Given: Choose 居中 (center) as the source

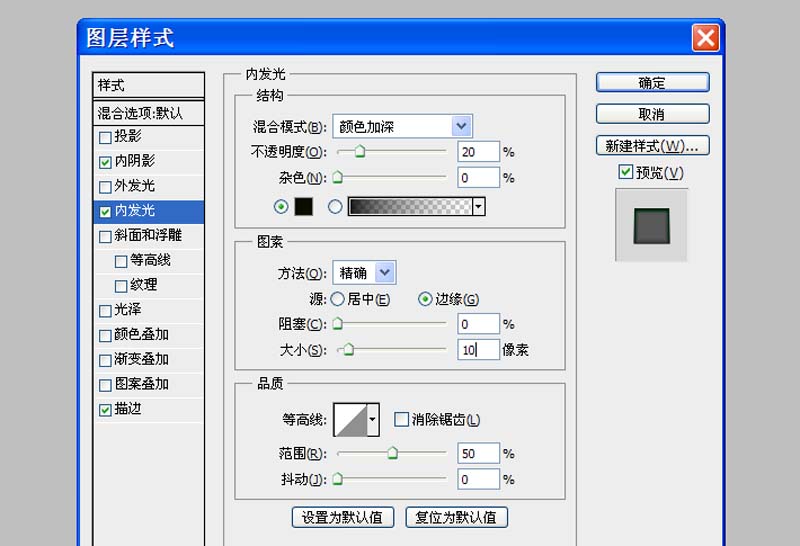Looking at the screenshot, I should point(338,299).
